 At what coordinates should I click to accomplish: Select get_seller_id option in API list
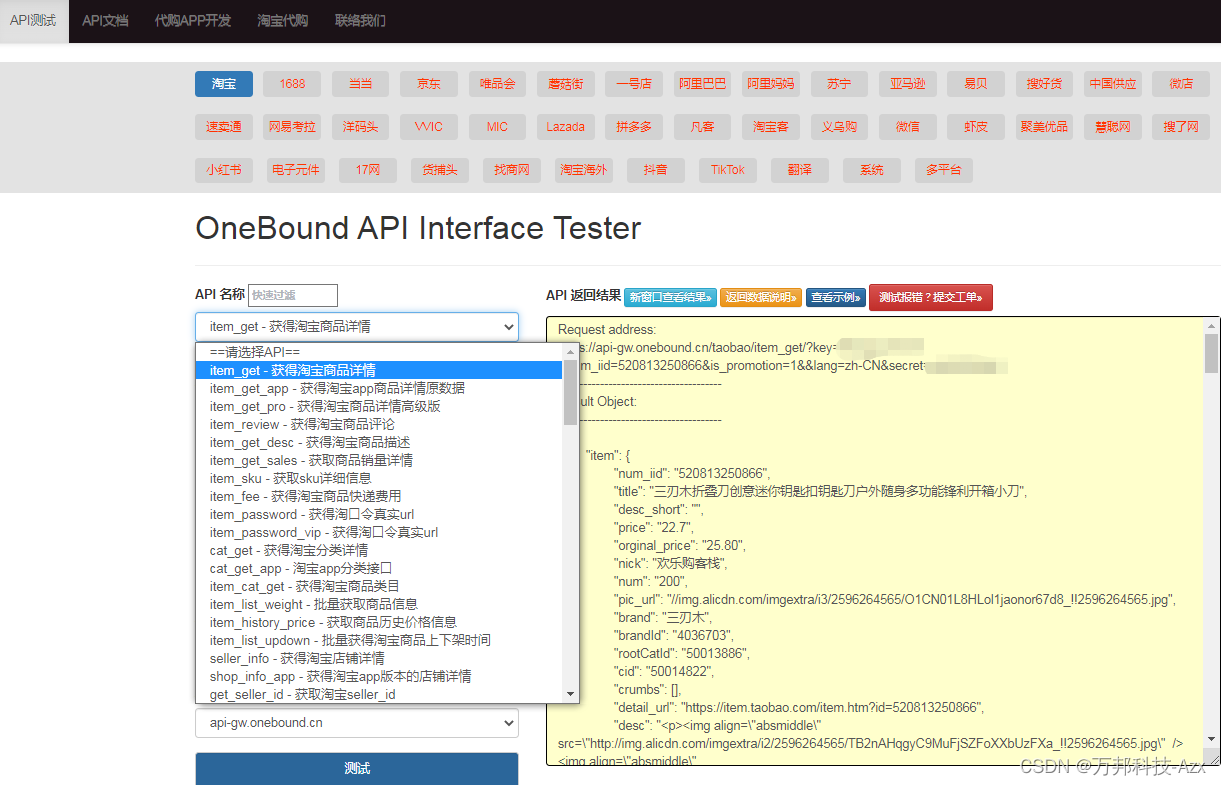[380, 694]
